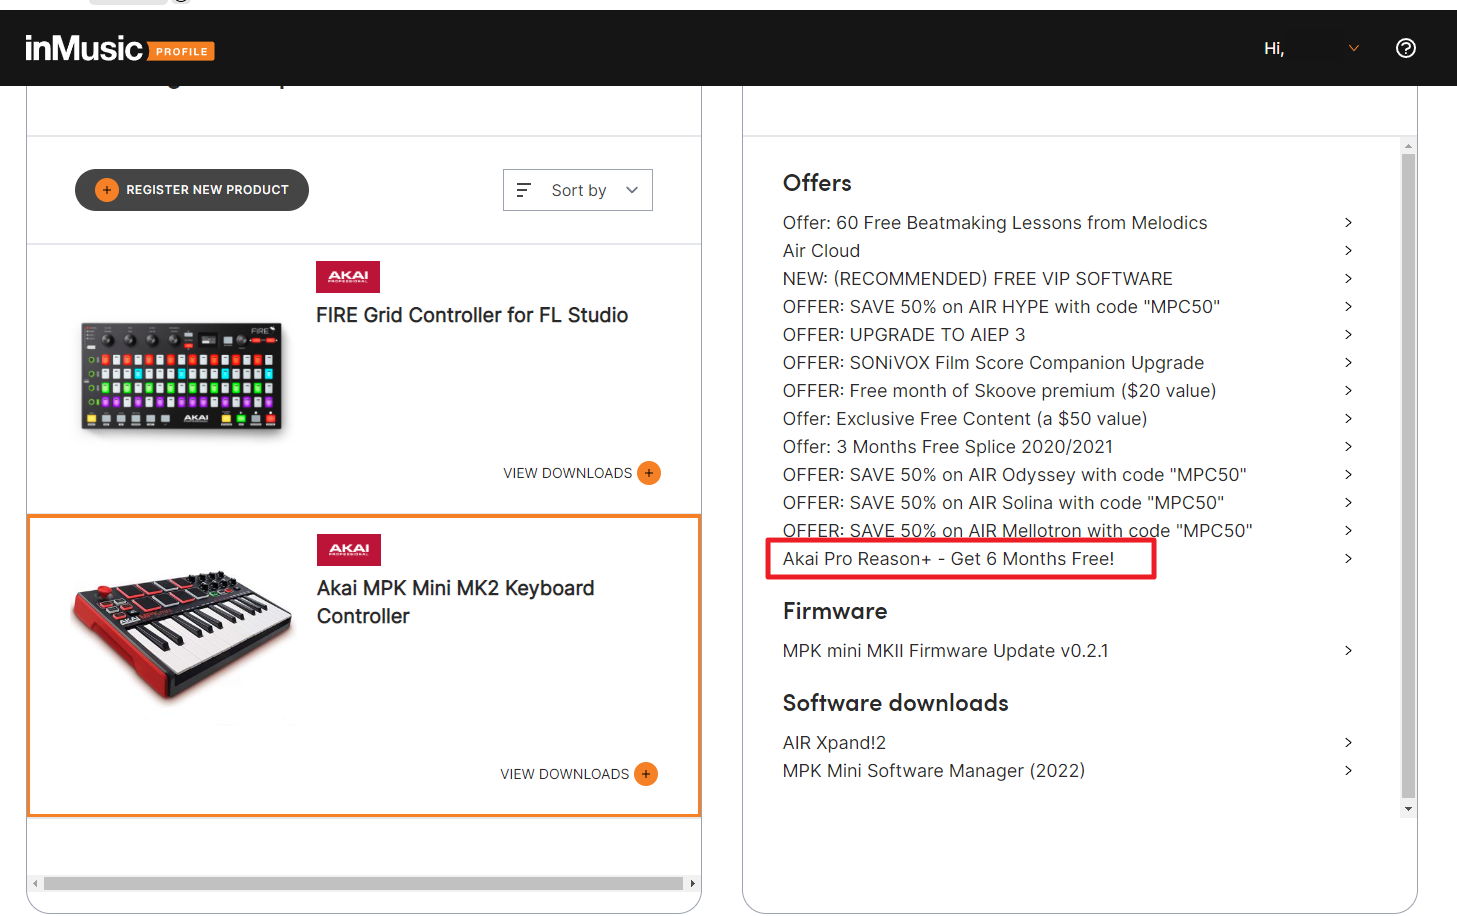Click the FIRE Grid Controller product image
The image size is (1457, 916).
click(181, 377)
